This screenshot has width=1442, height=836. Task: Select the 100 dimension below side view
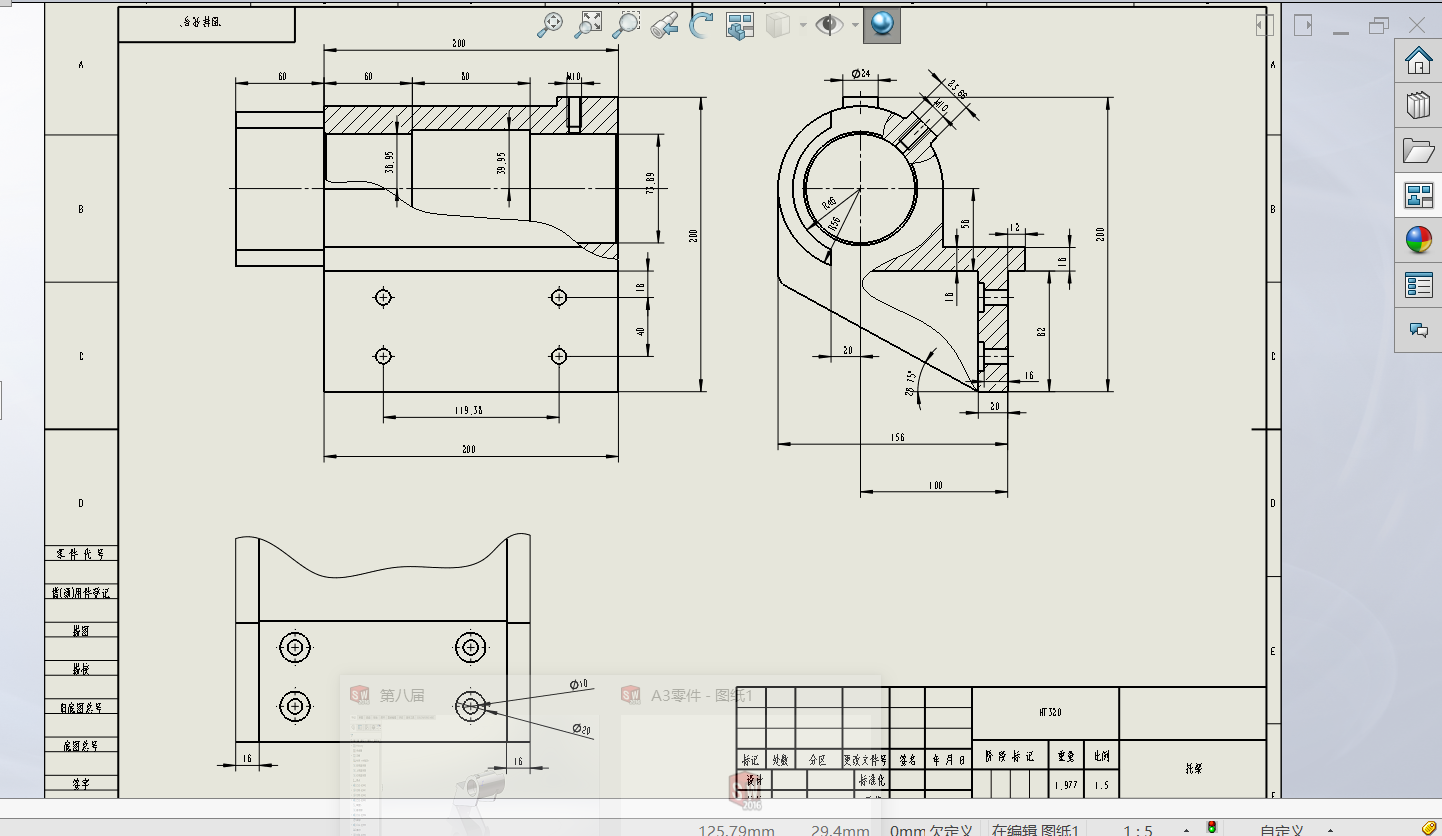click(935, 486)
